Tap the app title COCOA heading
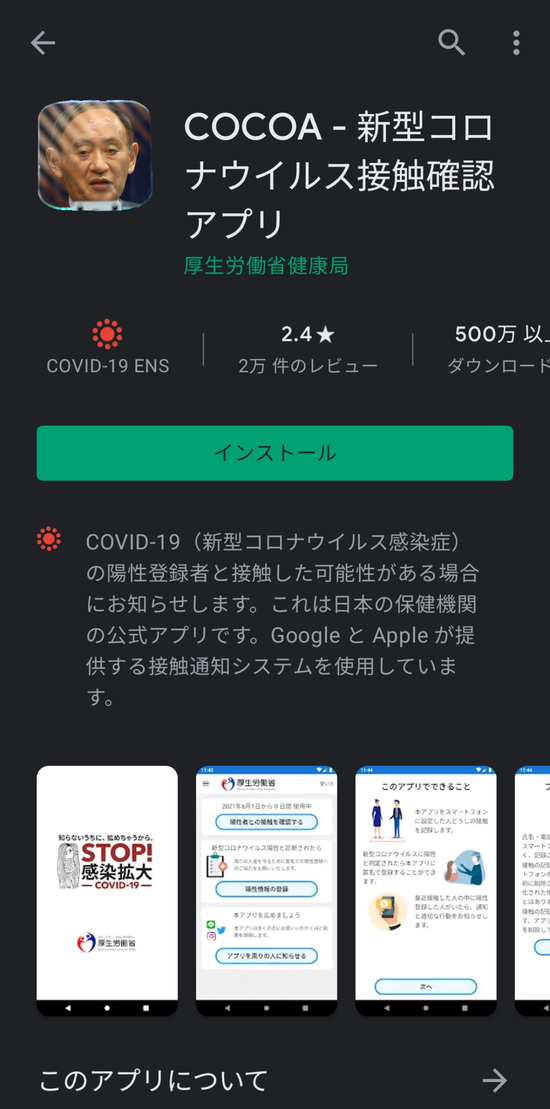This screenshot has width=550, height=1109. point(339,176)
